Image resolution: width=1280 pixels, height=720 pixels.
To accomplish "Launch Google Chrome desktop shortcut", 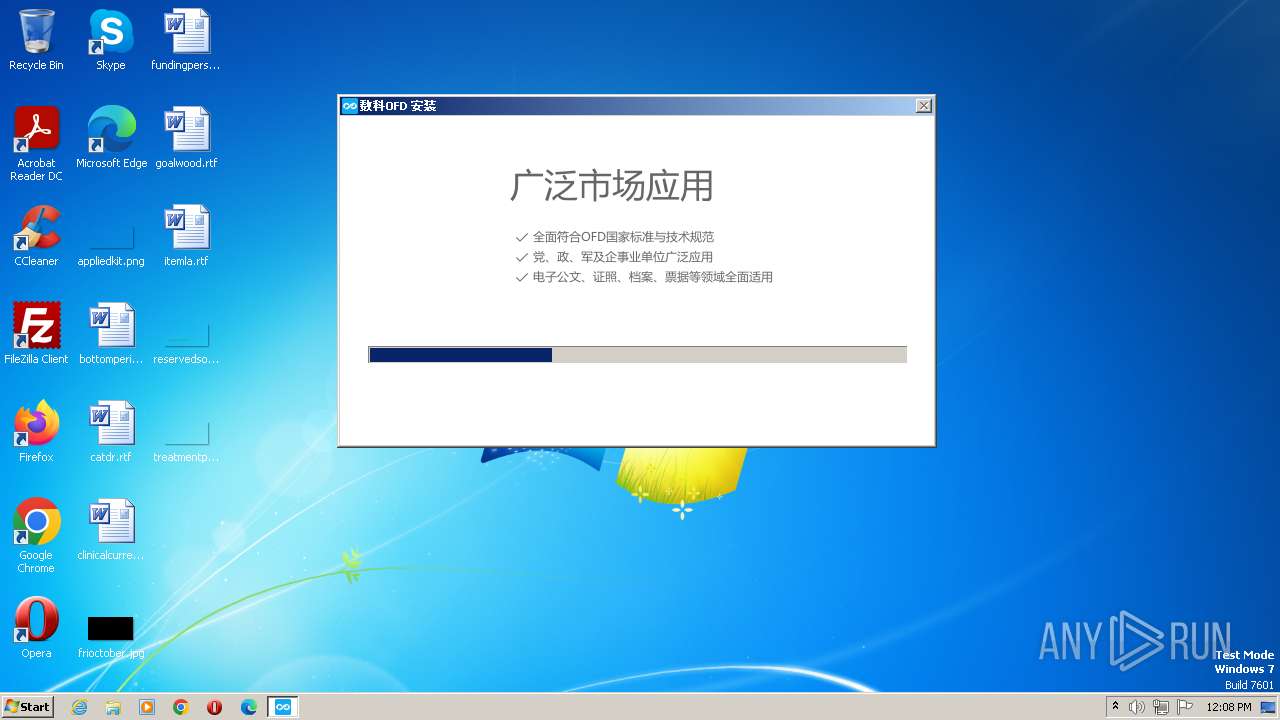I will point(36,536).
